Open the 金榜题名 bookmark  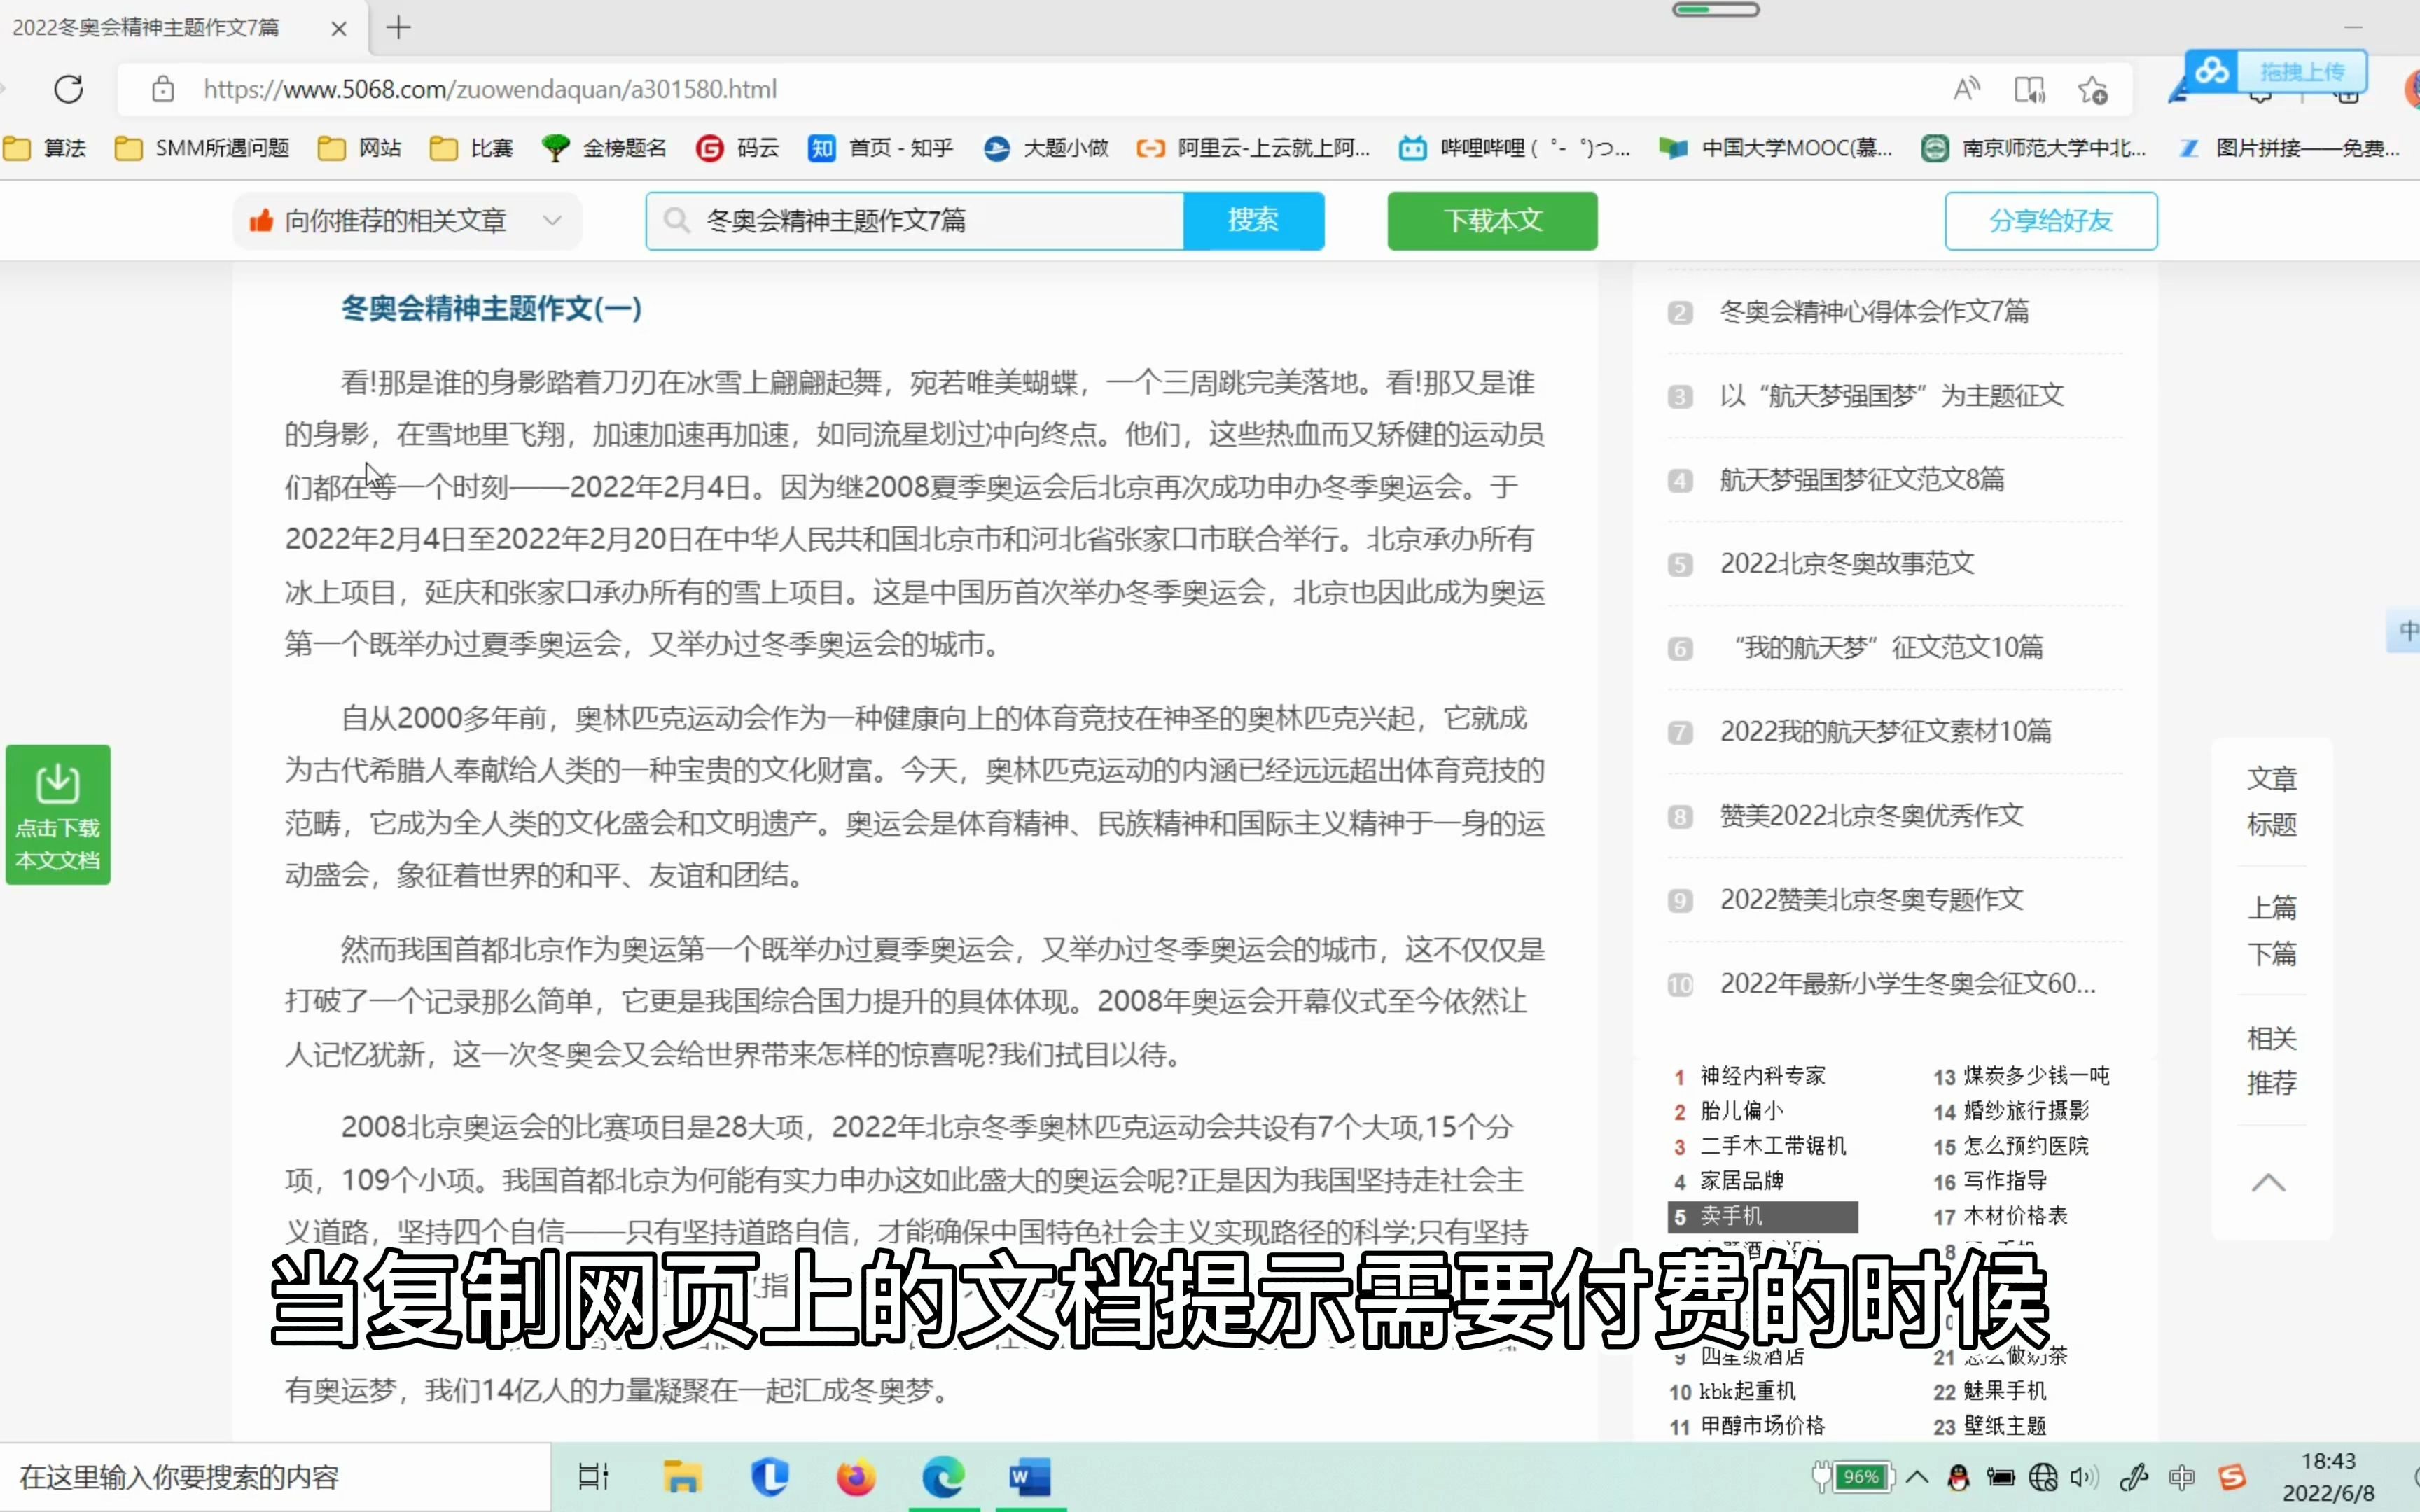coord(604,148)
